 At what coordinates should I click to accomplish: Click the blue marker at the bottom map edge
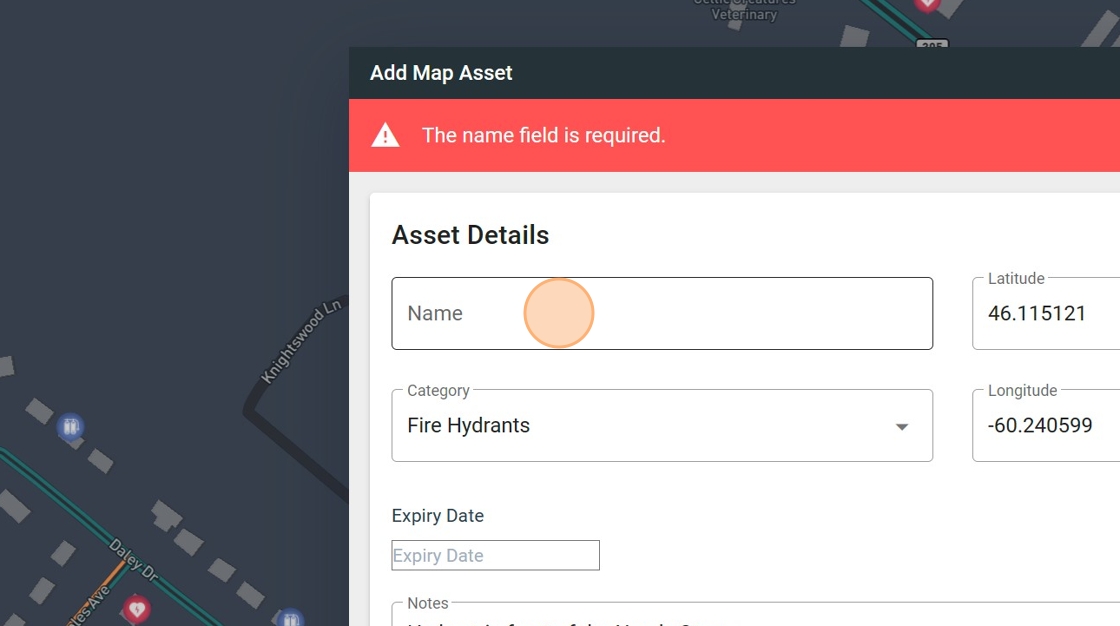[x=290, y=619]
